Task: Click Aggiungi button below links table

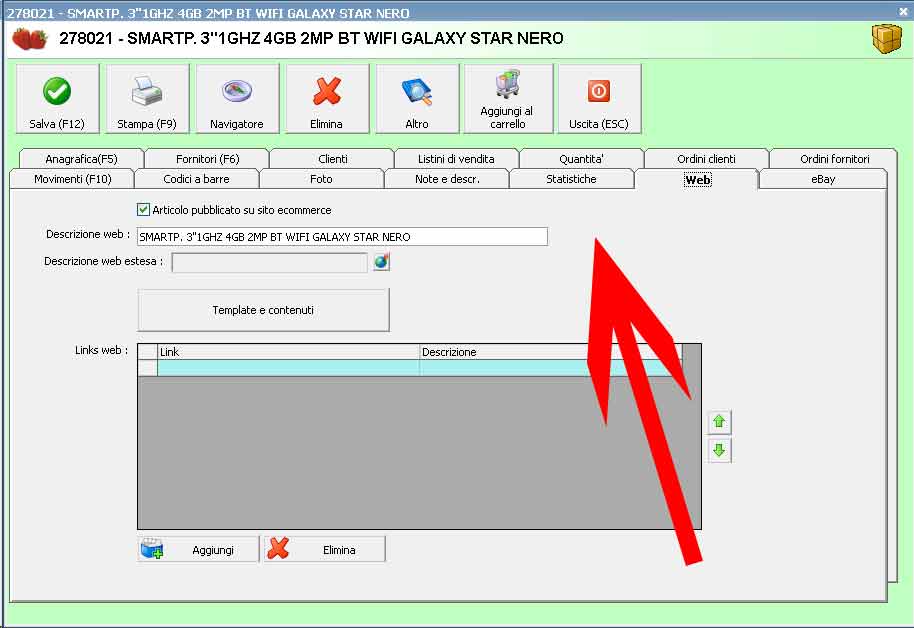Action: click(198, 549)
